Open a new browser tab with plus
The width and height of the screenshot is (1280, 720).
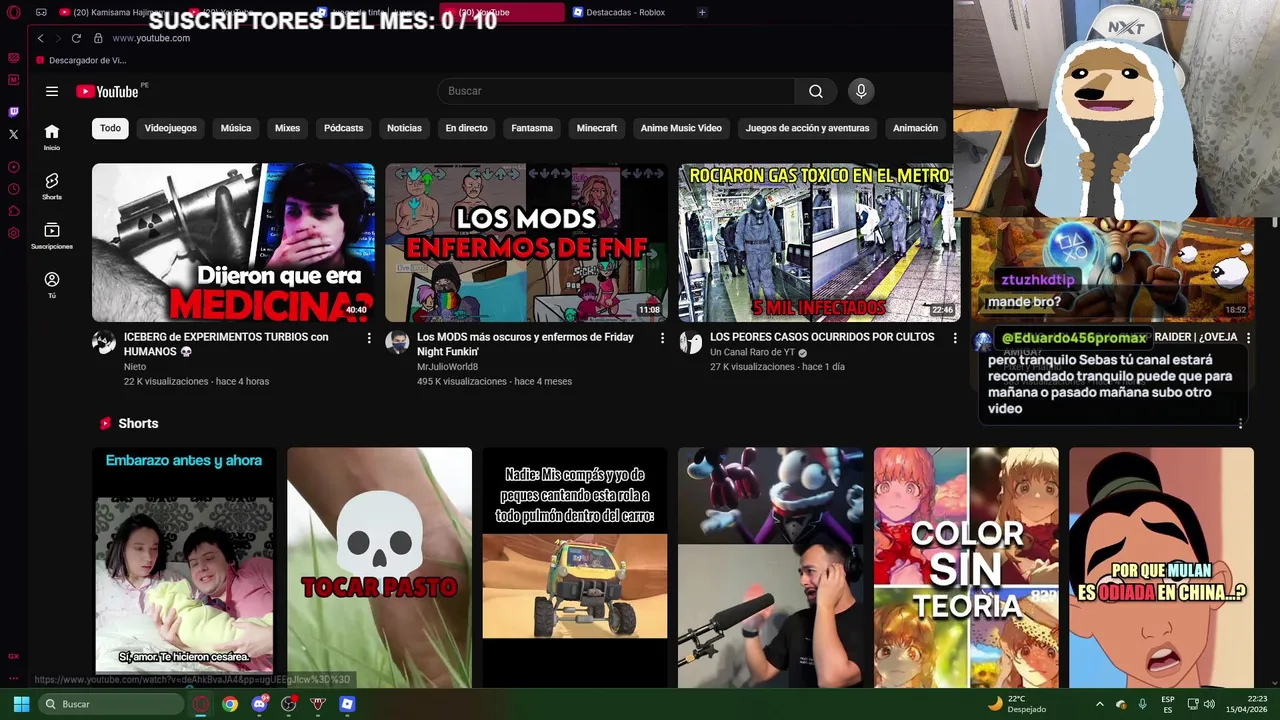coord(702,12)
